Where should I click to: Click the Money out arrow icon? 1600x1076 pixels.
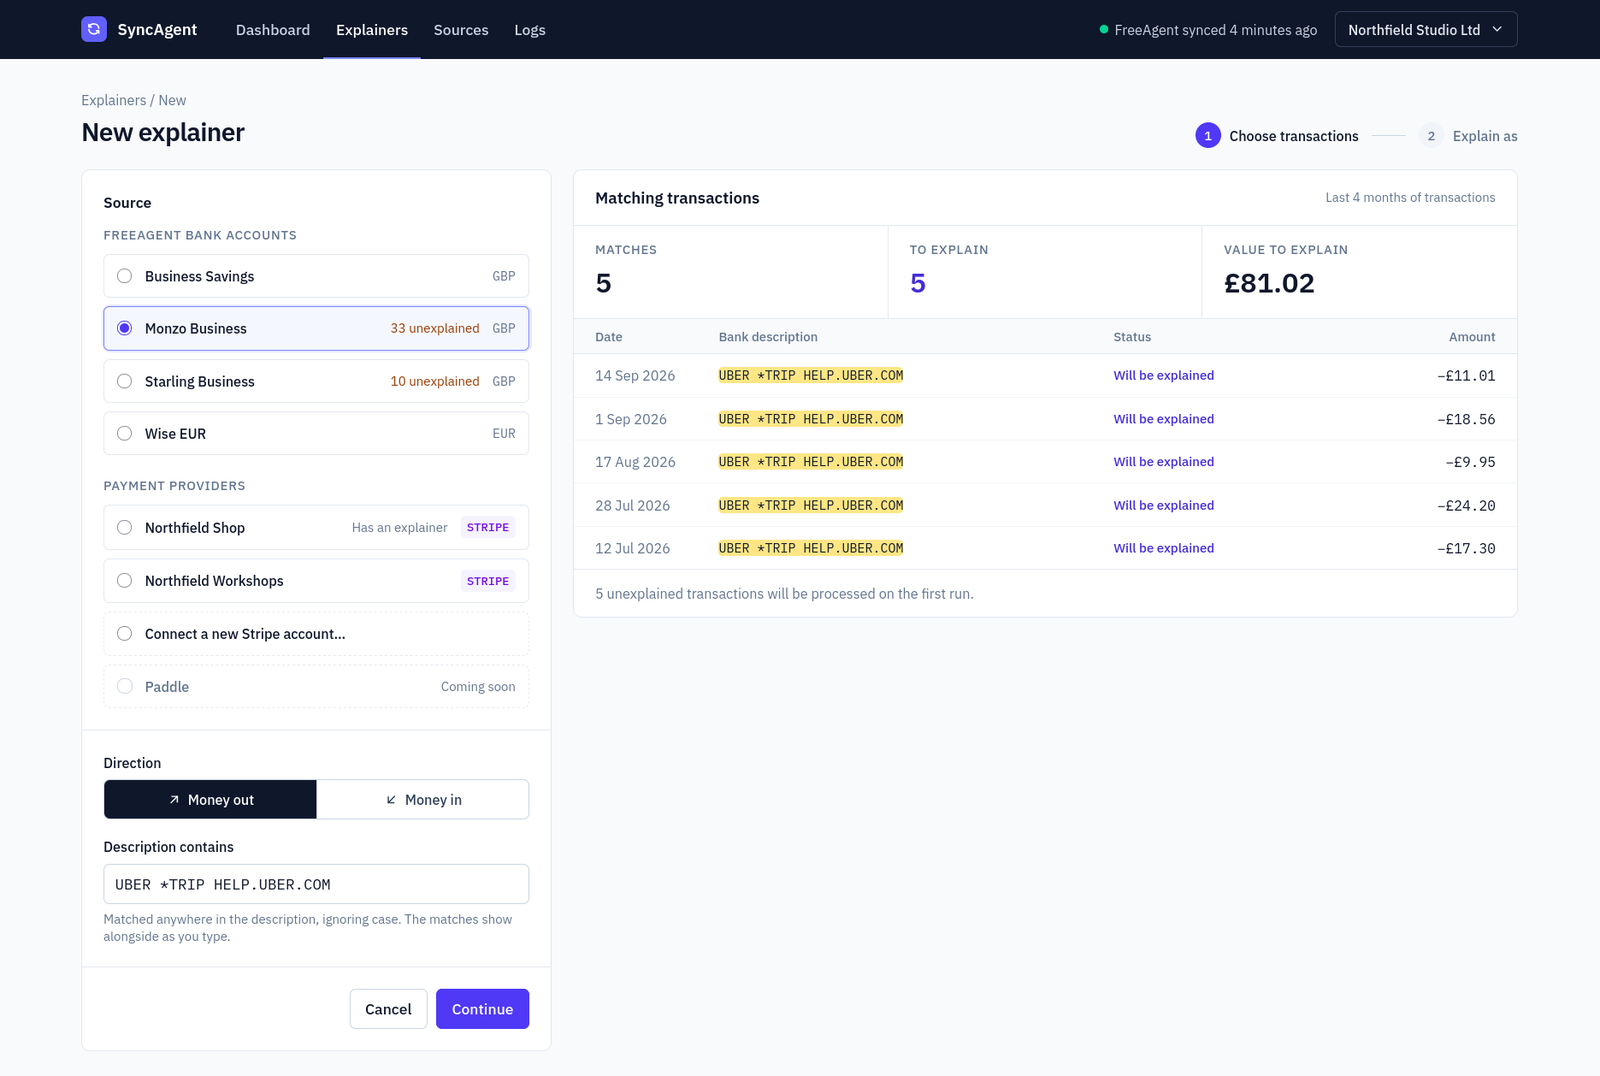tap(174, 800)
